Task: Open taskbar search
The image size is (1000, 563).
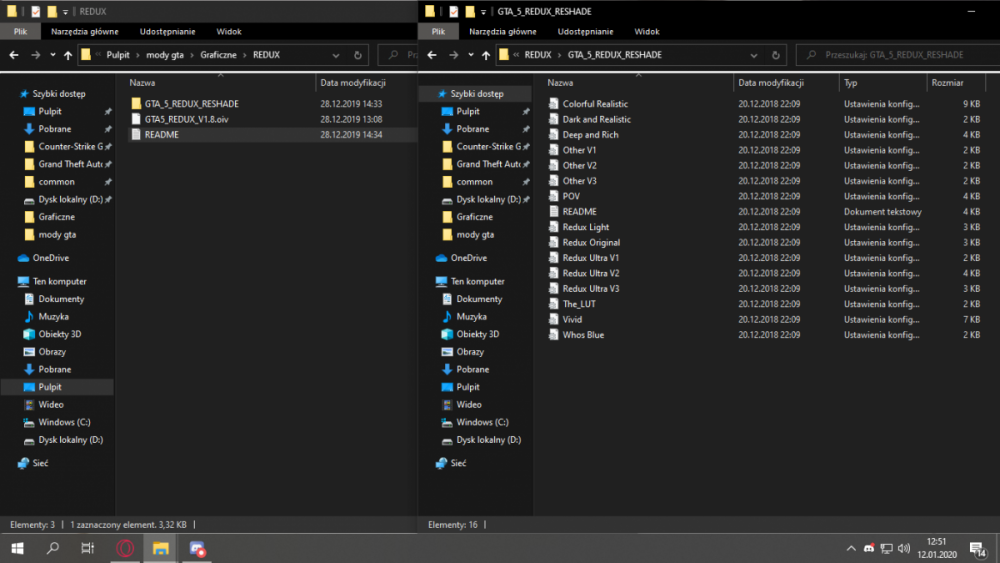Action: (x=53, y=548)
